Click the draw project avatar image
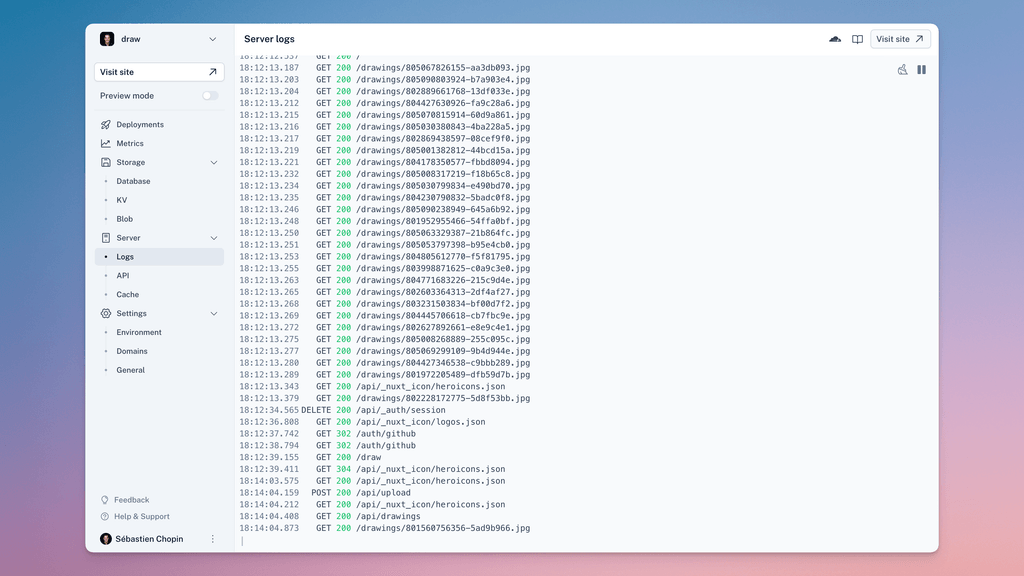Screen dimensions: 1024x576 [x=107, y=38]
